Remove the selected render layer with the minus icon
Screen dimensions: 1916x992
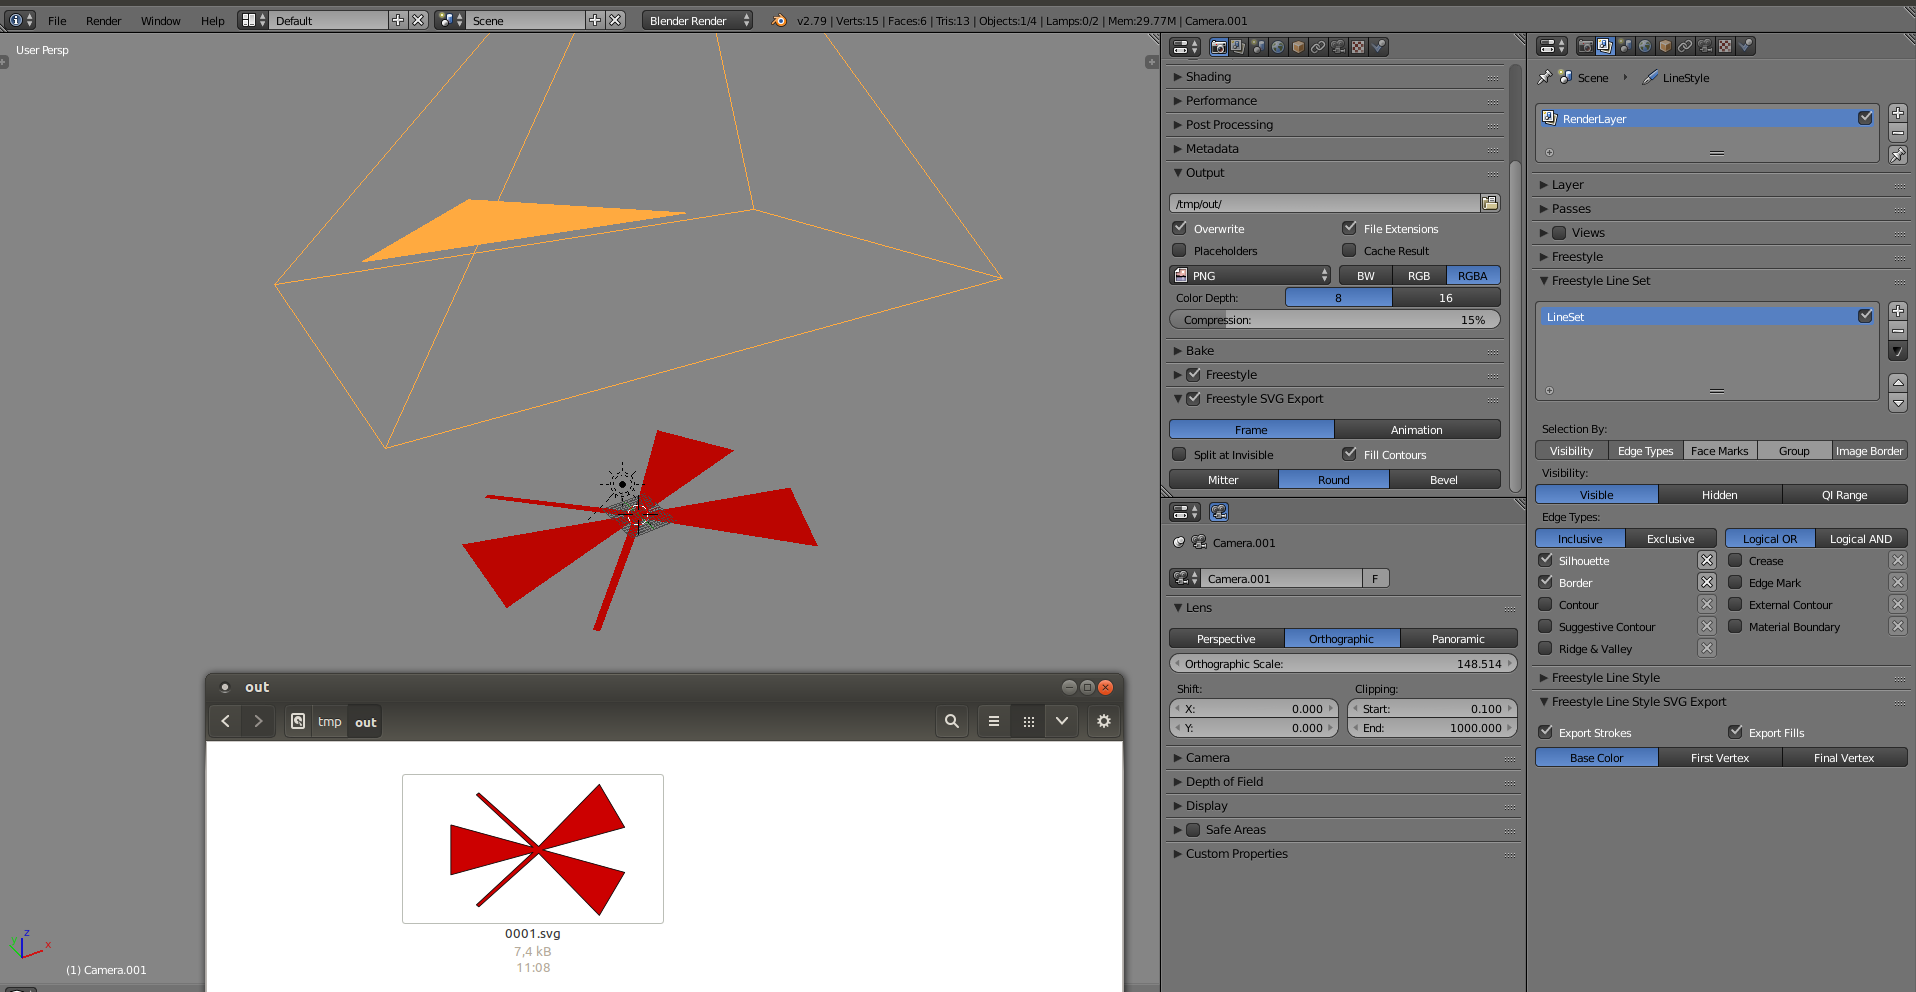pos(1898,133)
